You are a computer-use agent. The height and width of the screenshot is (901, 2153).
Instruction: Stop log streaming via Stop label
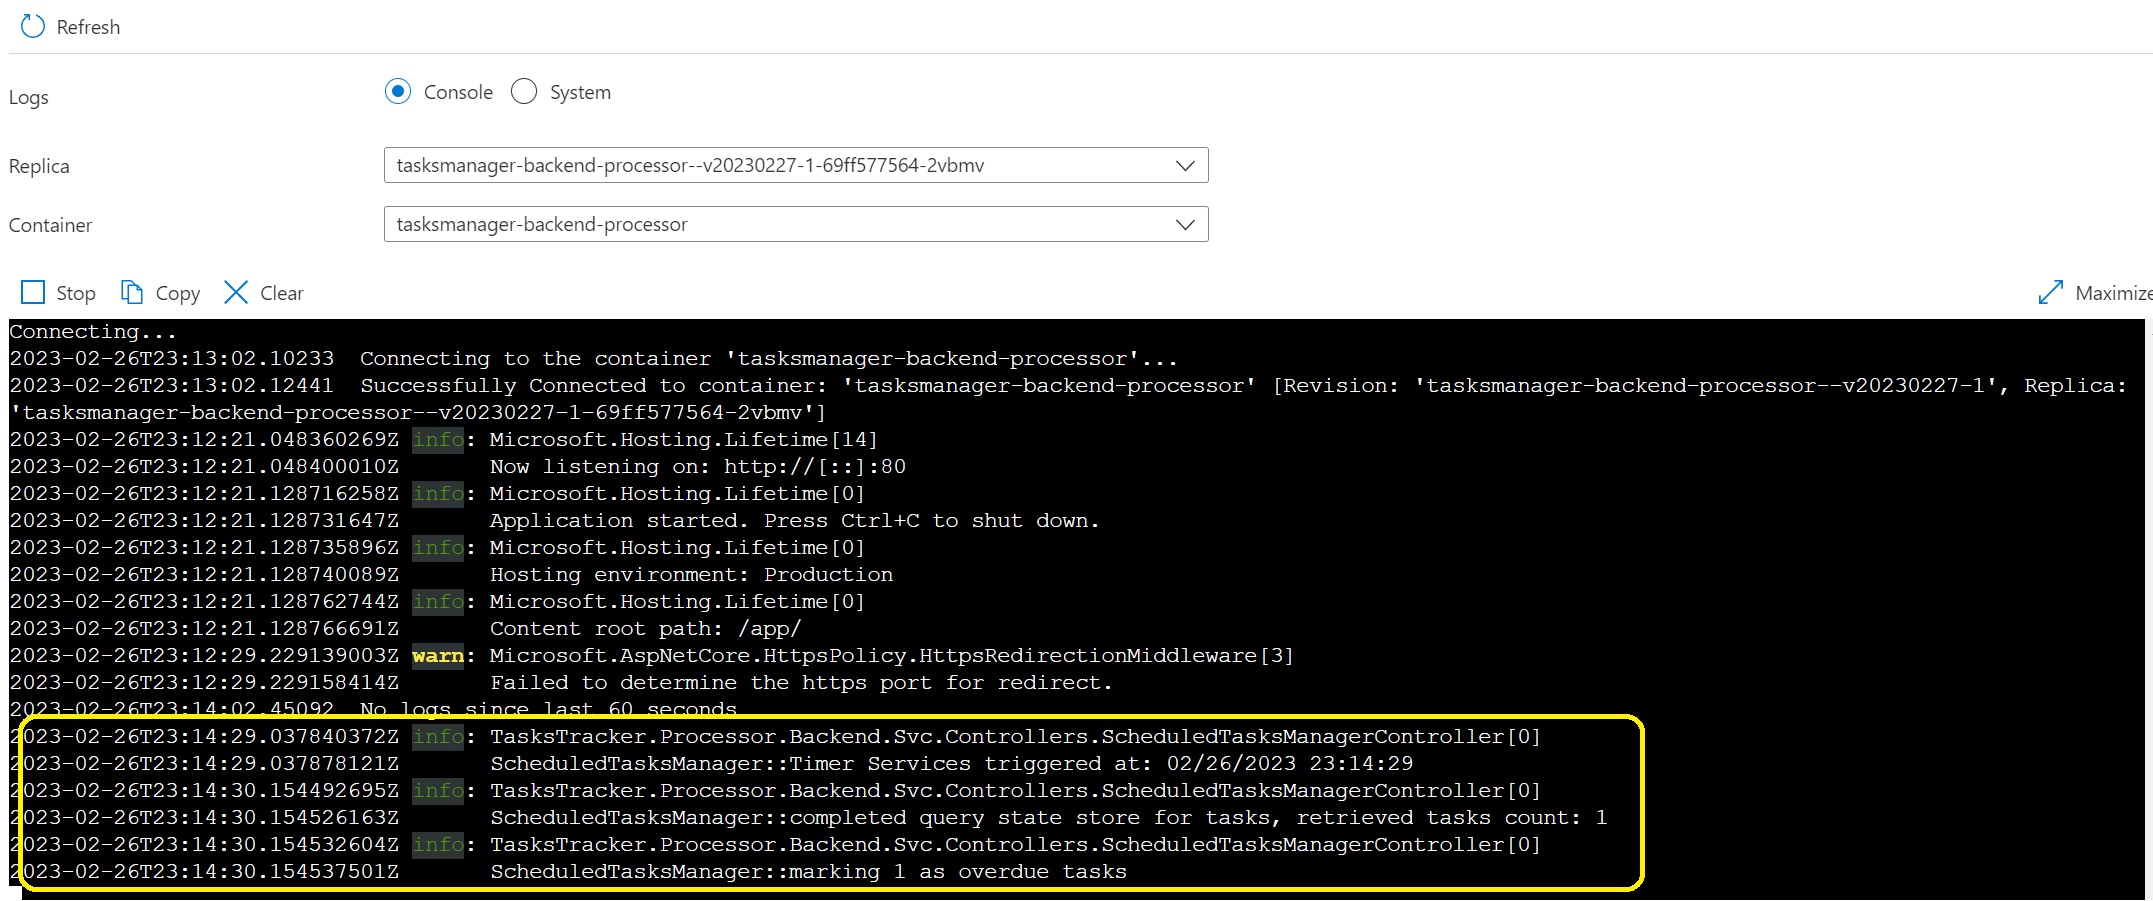pos(76,294)
